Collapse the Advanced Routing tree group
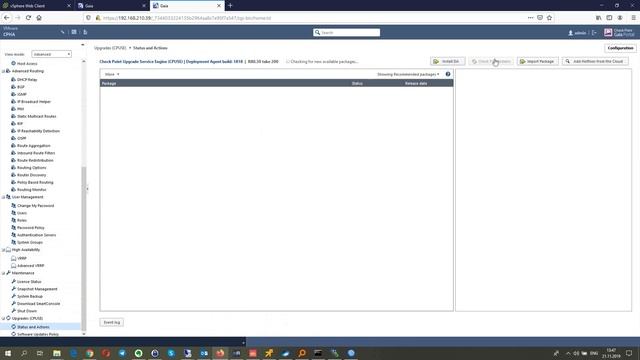640x360 pixels. (3, 71)
